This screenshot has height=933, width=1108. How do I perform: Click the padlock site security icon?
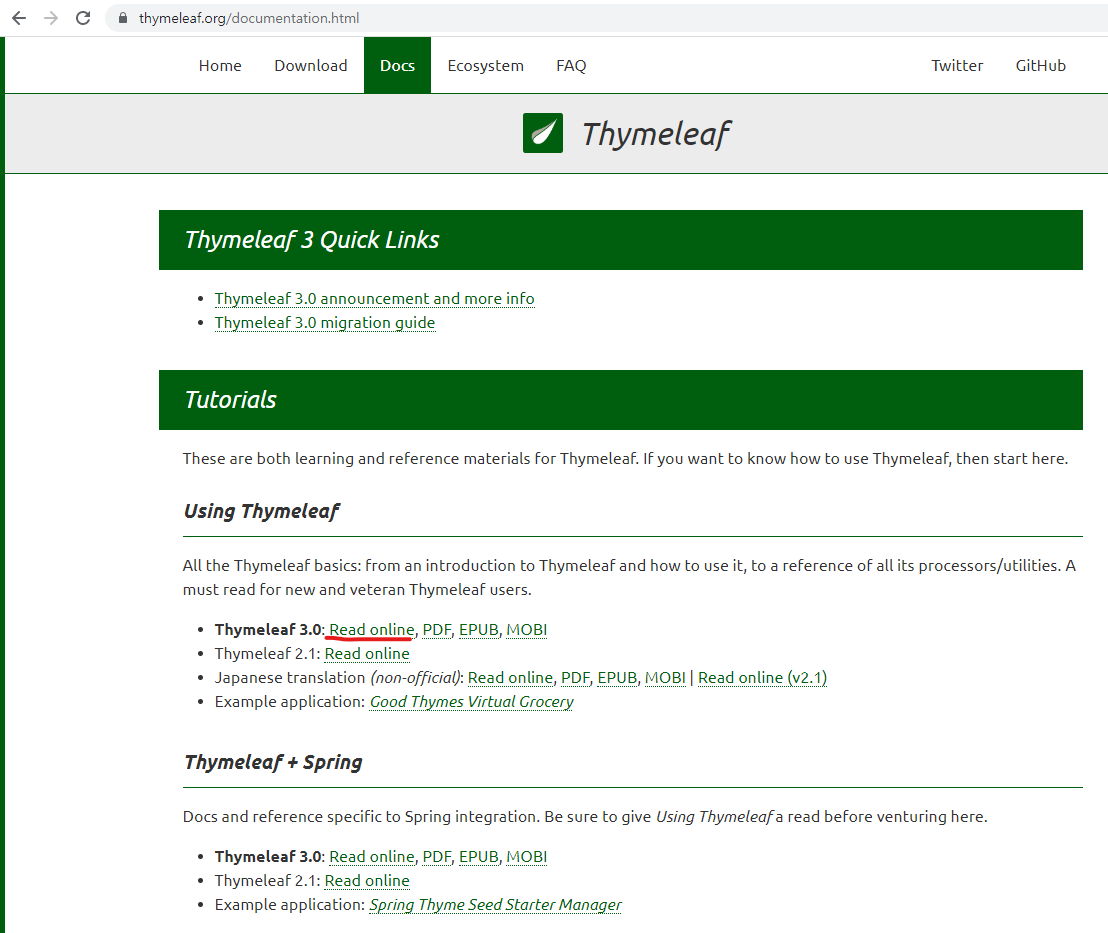pyautogui.click(x=123, y=18)
